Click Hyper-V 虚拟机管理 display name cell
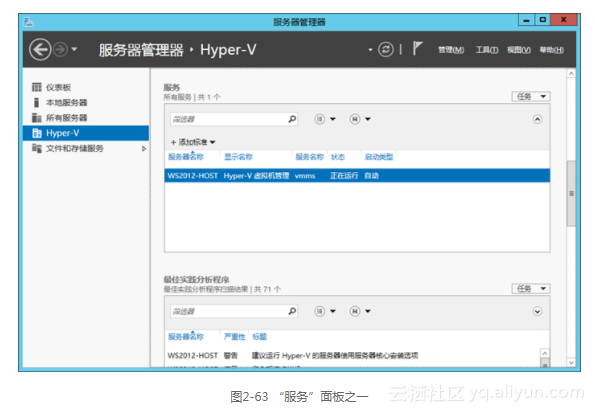The width and height of the screenshot is (595, 413). point(256,176)
